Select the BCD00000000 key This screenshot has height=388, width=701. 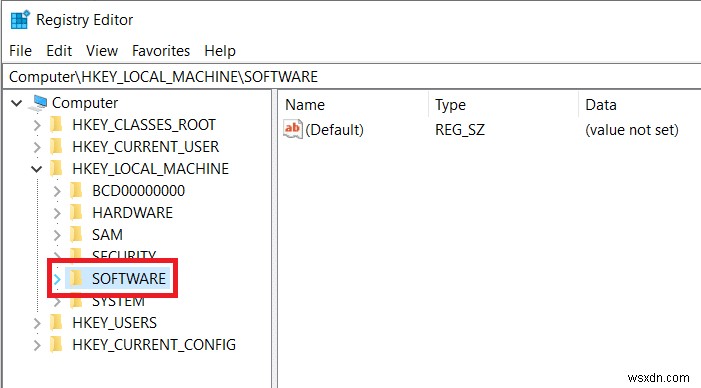[139, 190]
